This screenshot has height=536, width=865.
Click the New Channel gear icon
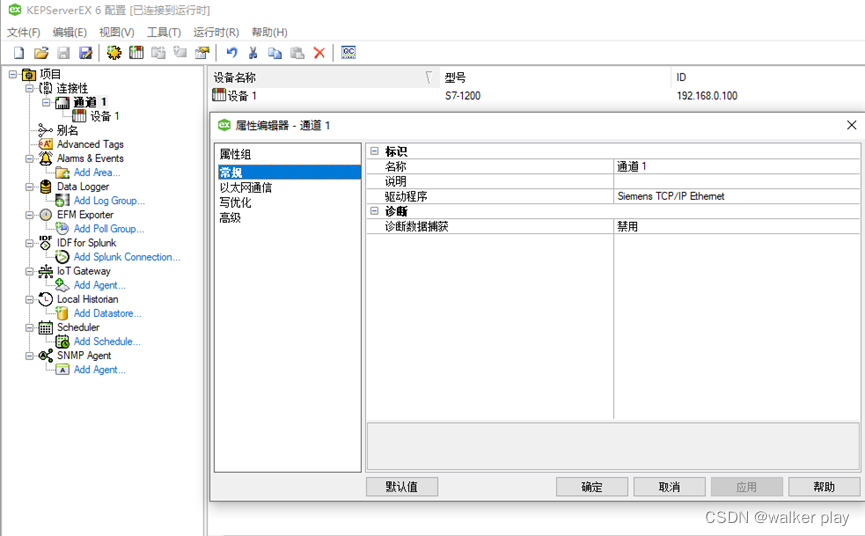[x=114, y=53]
